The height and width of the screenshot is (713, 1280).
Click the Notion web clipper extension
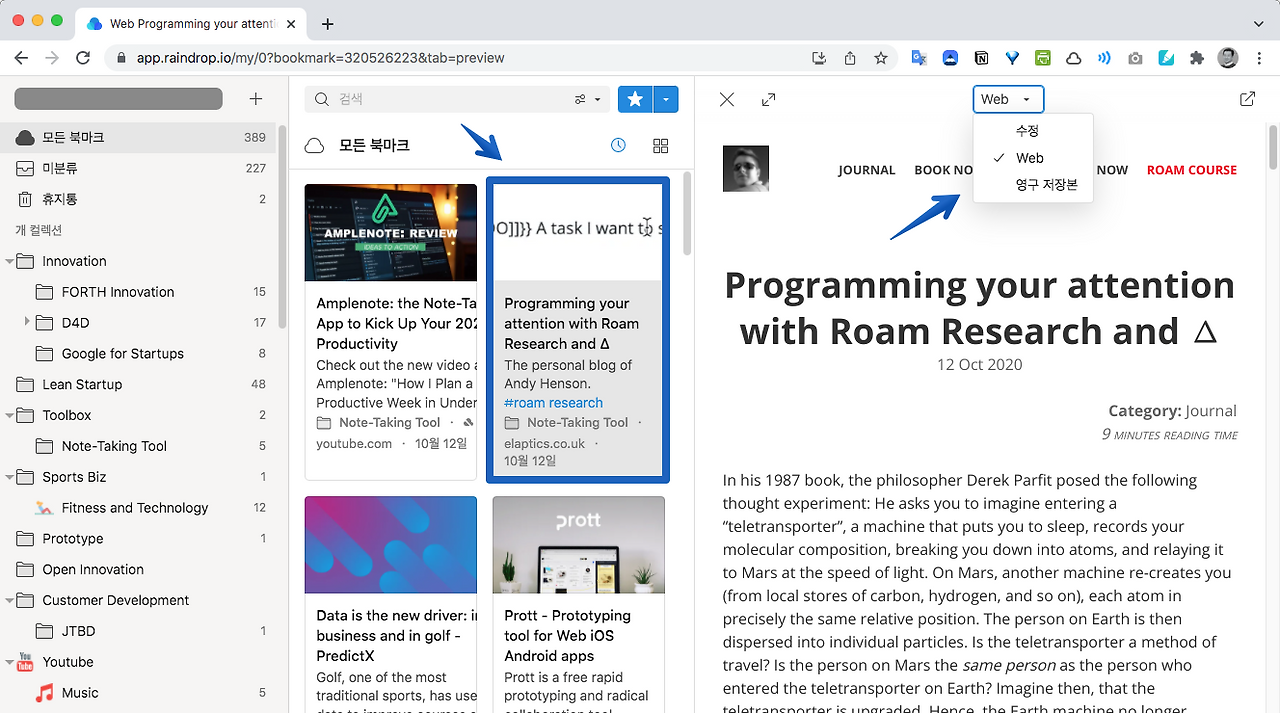click(x=981, y=58)
